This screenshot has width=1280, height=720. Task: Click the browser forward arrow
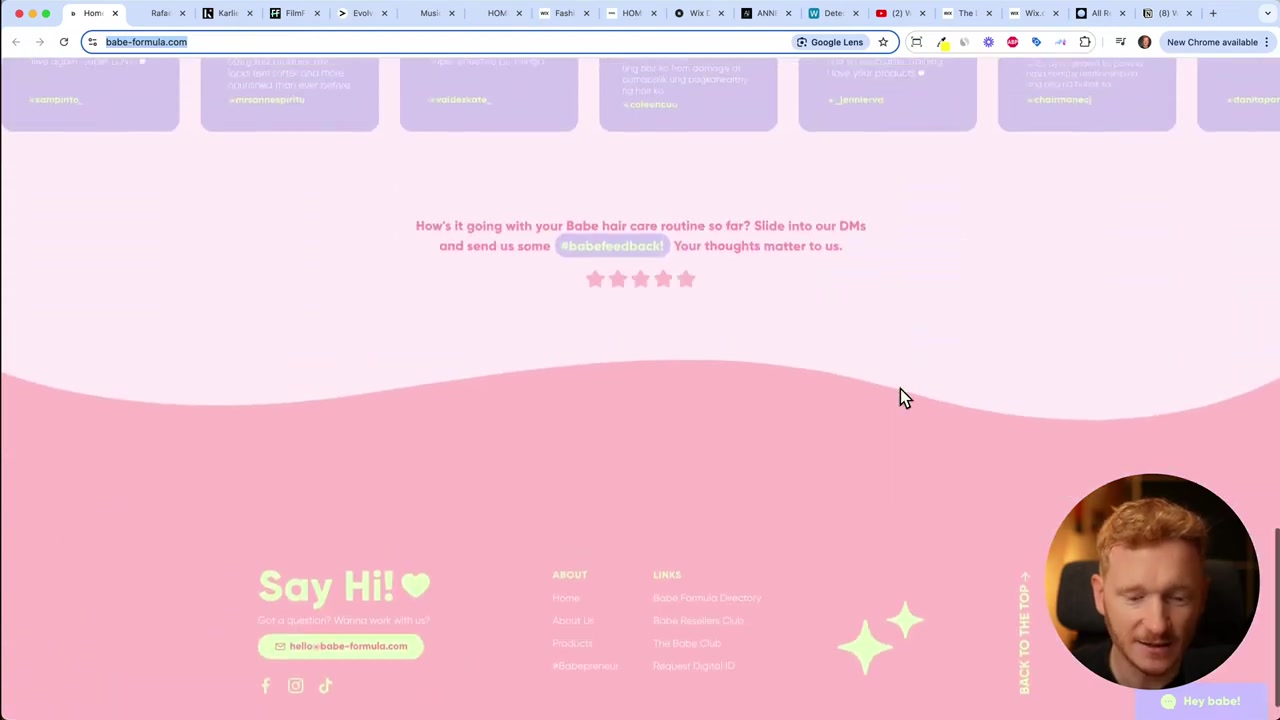pos(40,42)
